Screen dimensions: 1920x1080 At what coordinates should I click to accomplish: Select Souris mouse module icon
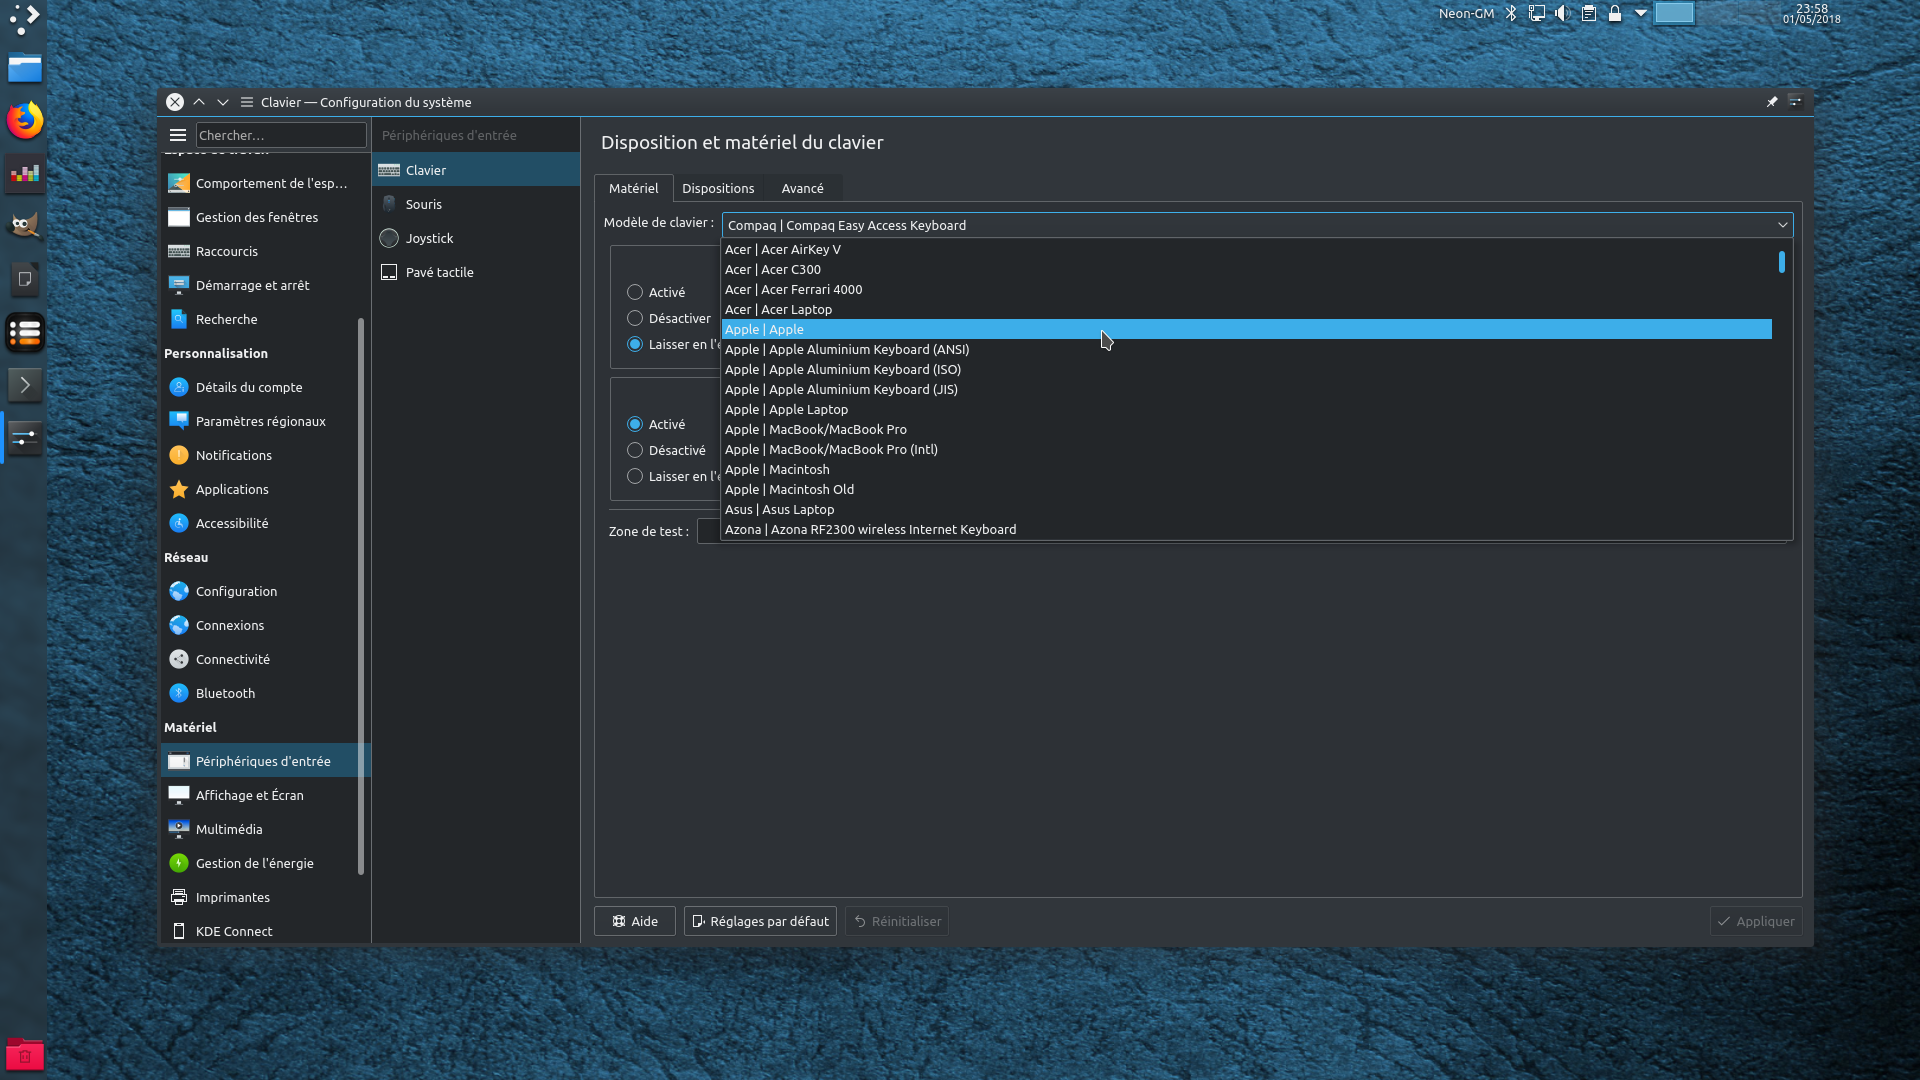pyautogui.click(x=389, y=204)
